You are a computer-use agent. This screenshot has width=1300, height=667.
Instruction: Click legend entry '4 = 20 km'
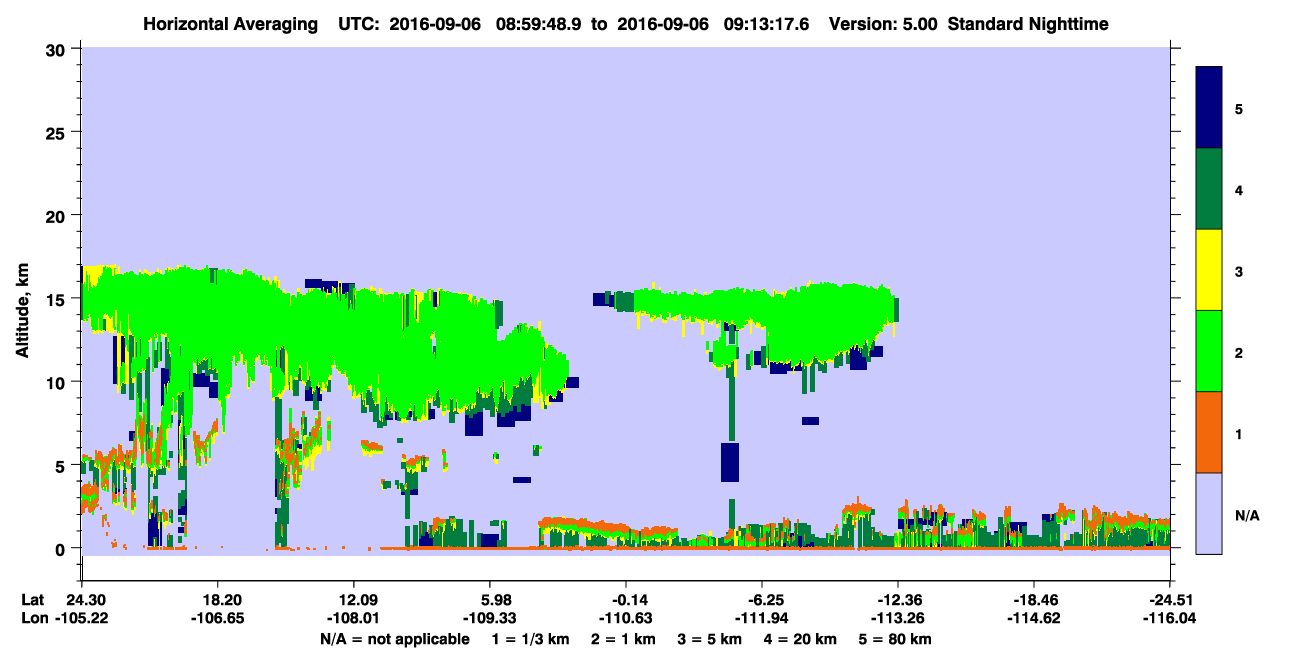point(801,639)
